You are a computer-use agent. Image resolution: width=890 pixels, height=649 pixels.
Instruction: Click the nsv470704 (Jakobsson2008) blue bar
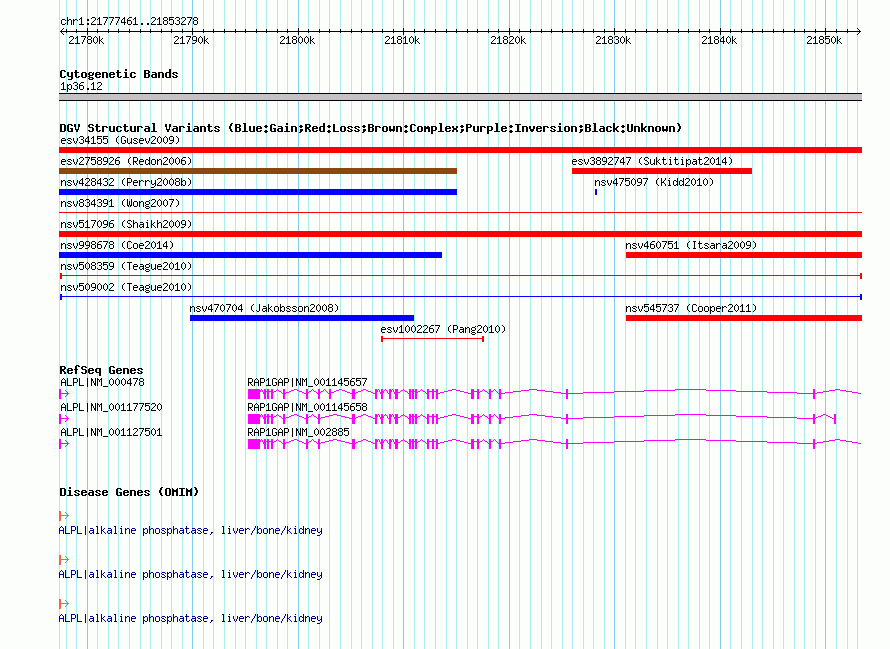pos(302,318)
